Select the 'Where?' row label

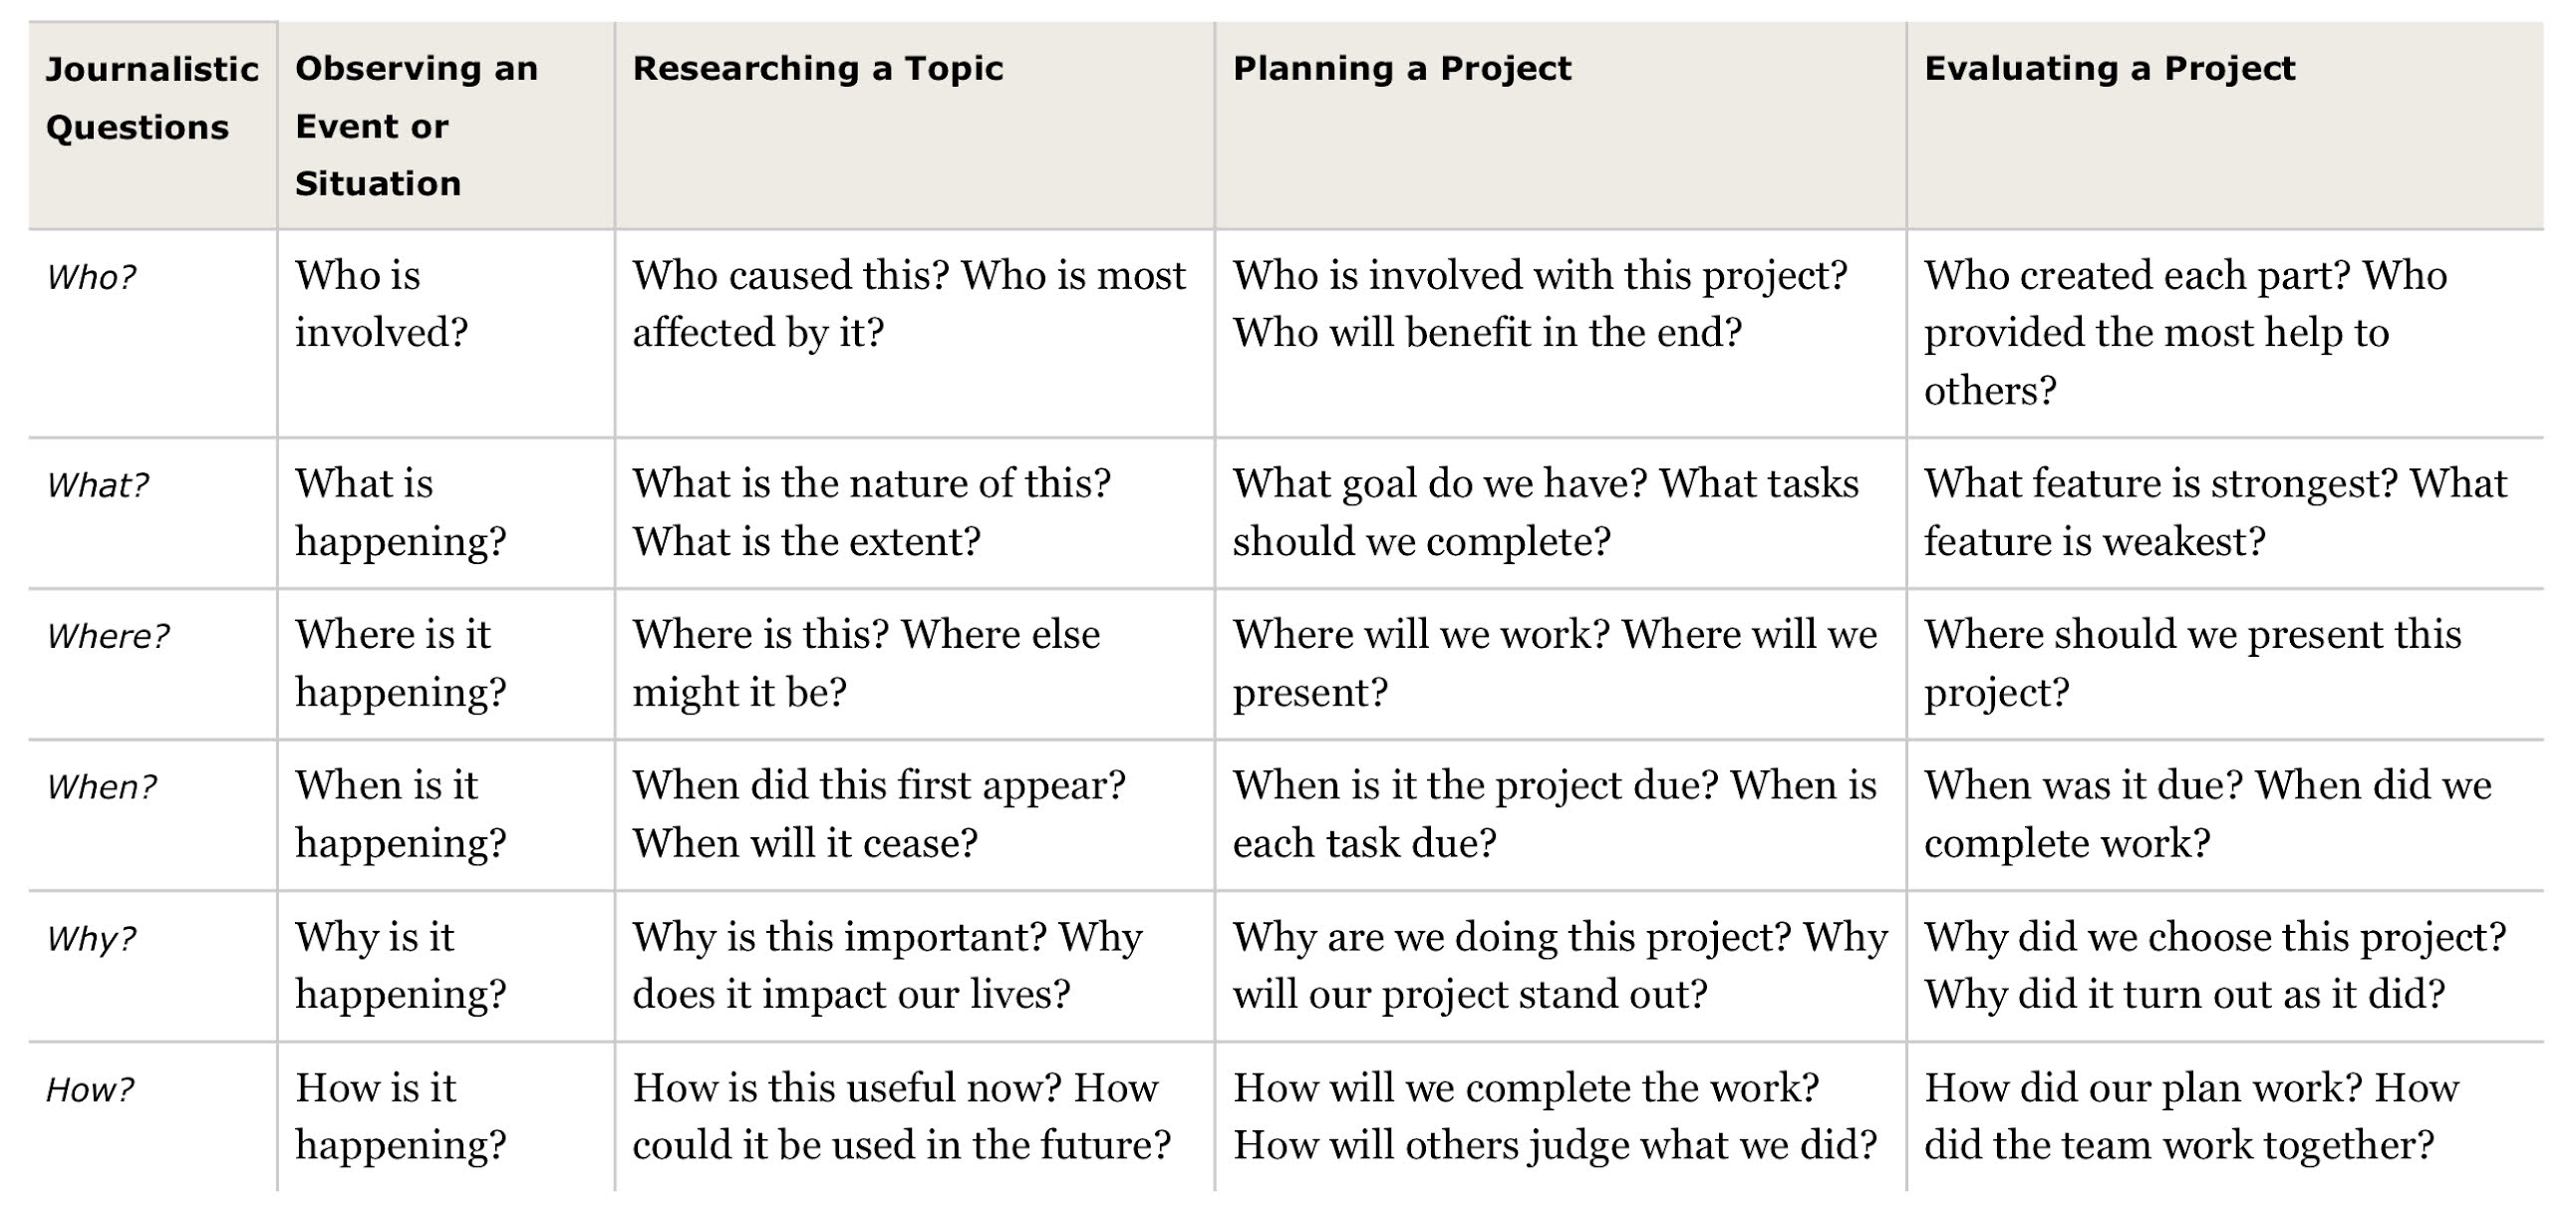(108, 636)
